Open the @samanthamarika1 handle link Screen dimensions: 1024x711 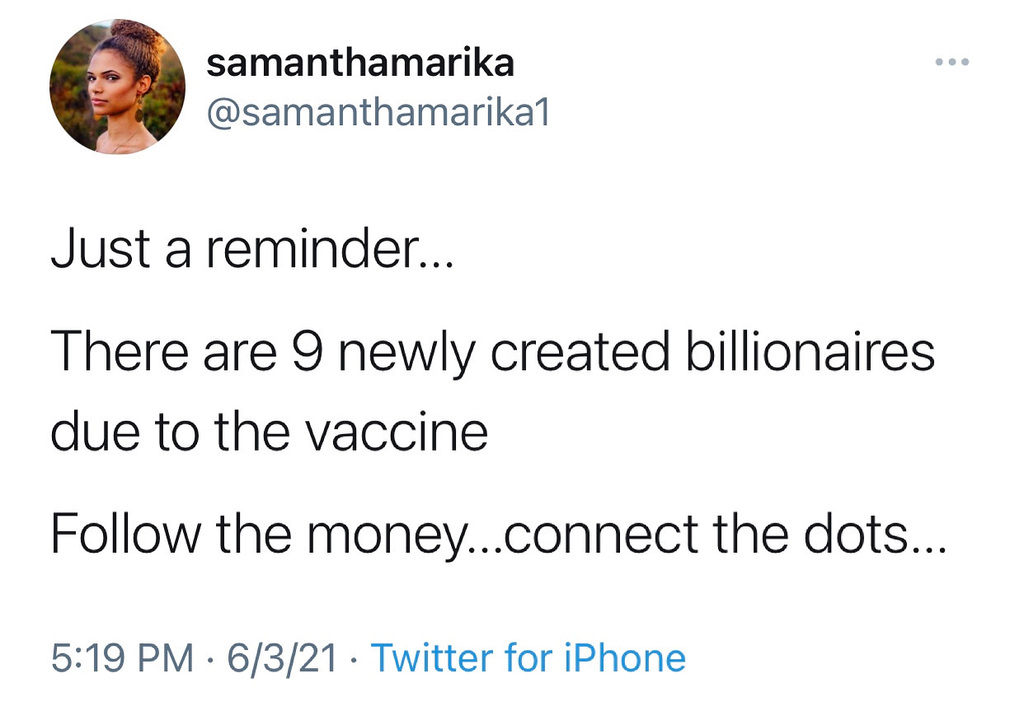click(x=378, y=114)
